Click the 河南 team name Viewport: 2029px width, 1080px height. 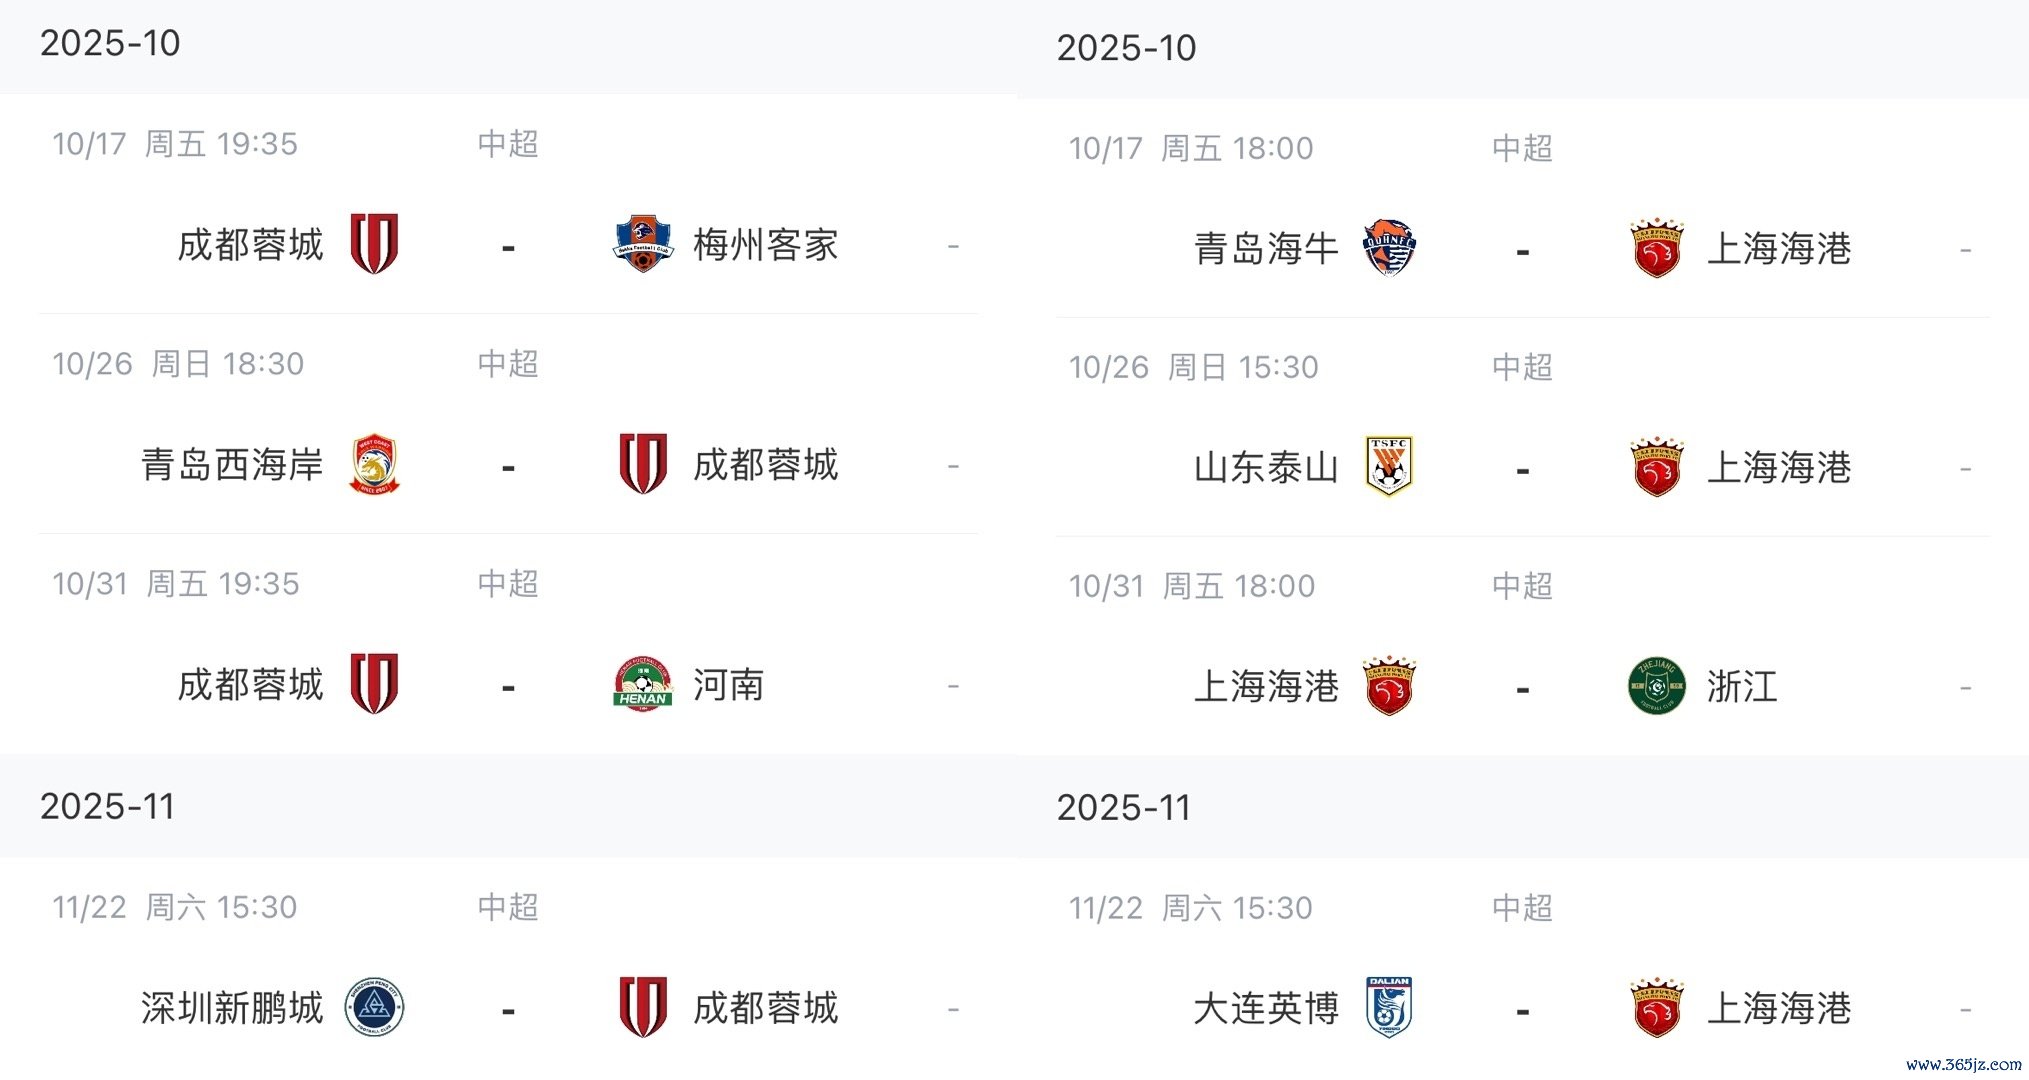(729, 686)
